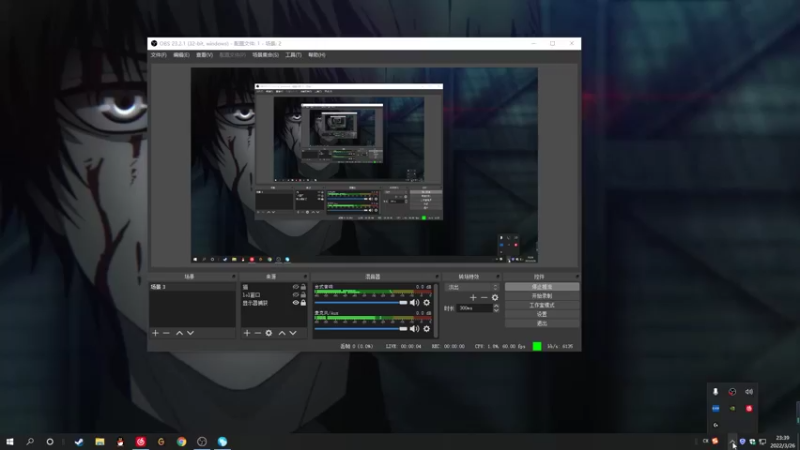Click the 退出 exit button in Controls

click(542, 323)
